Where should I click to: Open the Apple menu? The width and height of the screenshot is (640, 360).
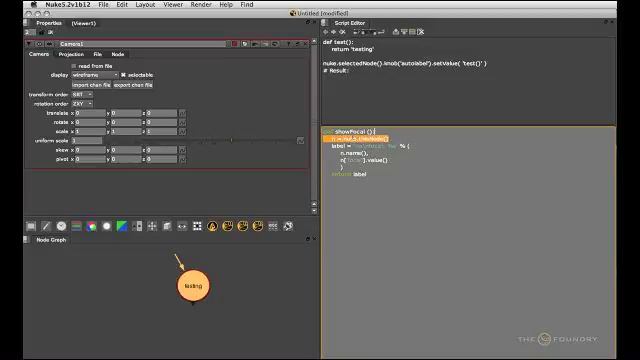[34, 4]
